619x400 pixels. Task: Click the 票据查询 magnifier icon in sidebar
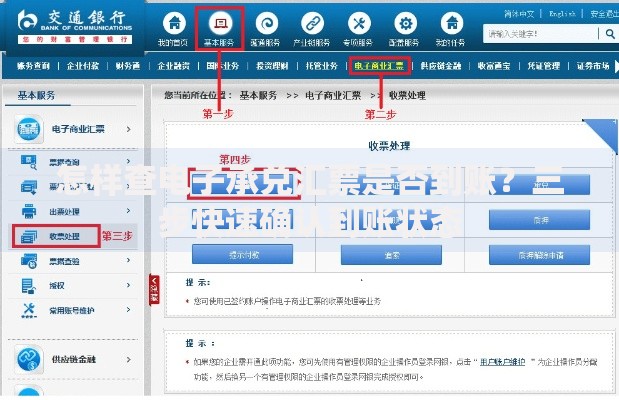coord(29,162)
